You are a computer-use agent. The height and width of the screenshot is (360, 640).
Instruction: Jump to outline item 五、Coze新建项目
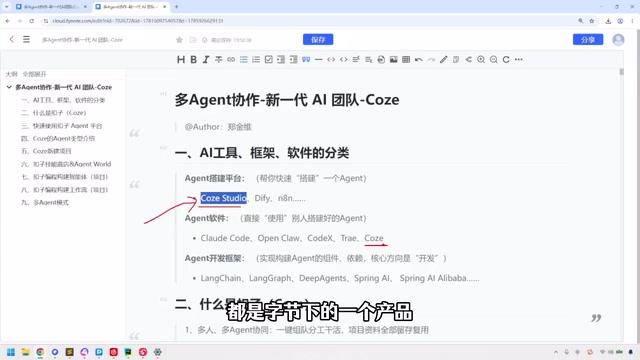coord(46,151)
